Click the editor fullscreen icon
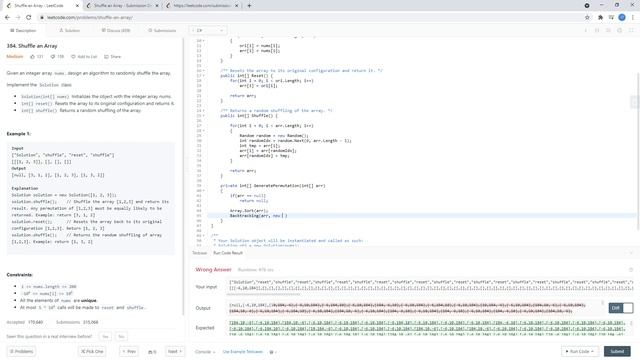The width and height of the screenshot is (640, 360). tap(631, 31)
